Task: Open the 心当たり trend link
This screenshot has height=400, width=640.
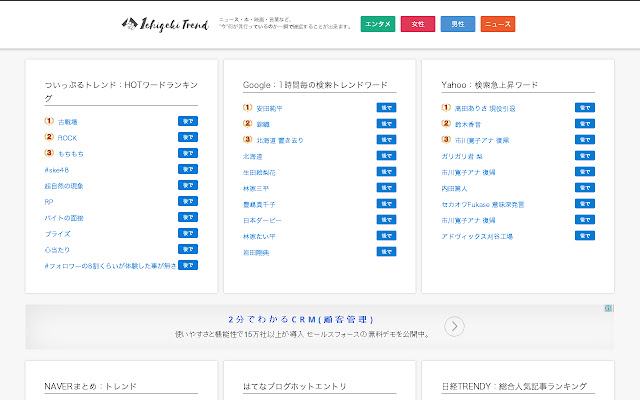Action: tap(57, 250)
